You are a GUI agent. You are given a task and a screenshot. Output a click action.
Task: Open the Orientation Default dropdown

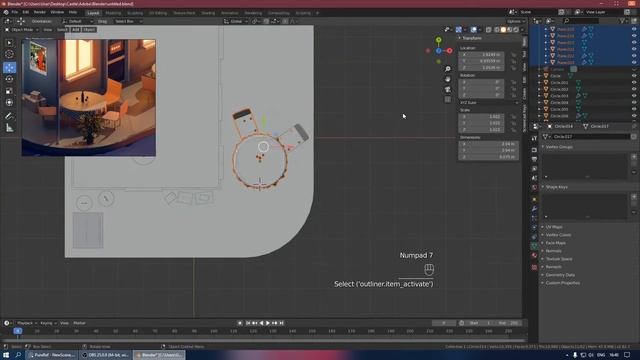78,21
